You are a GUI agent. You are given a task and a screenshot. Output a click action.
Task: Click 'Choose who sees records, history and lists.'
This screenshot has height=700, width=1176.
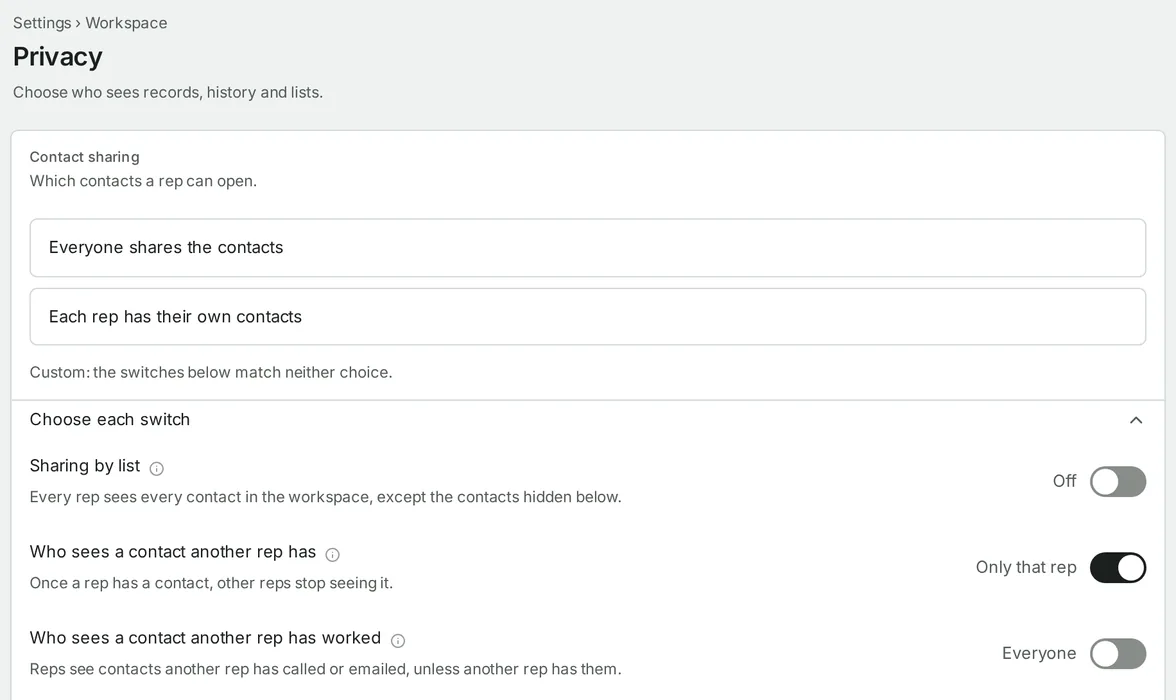168,92
